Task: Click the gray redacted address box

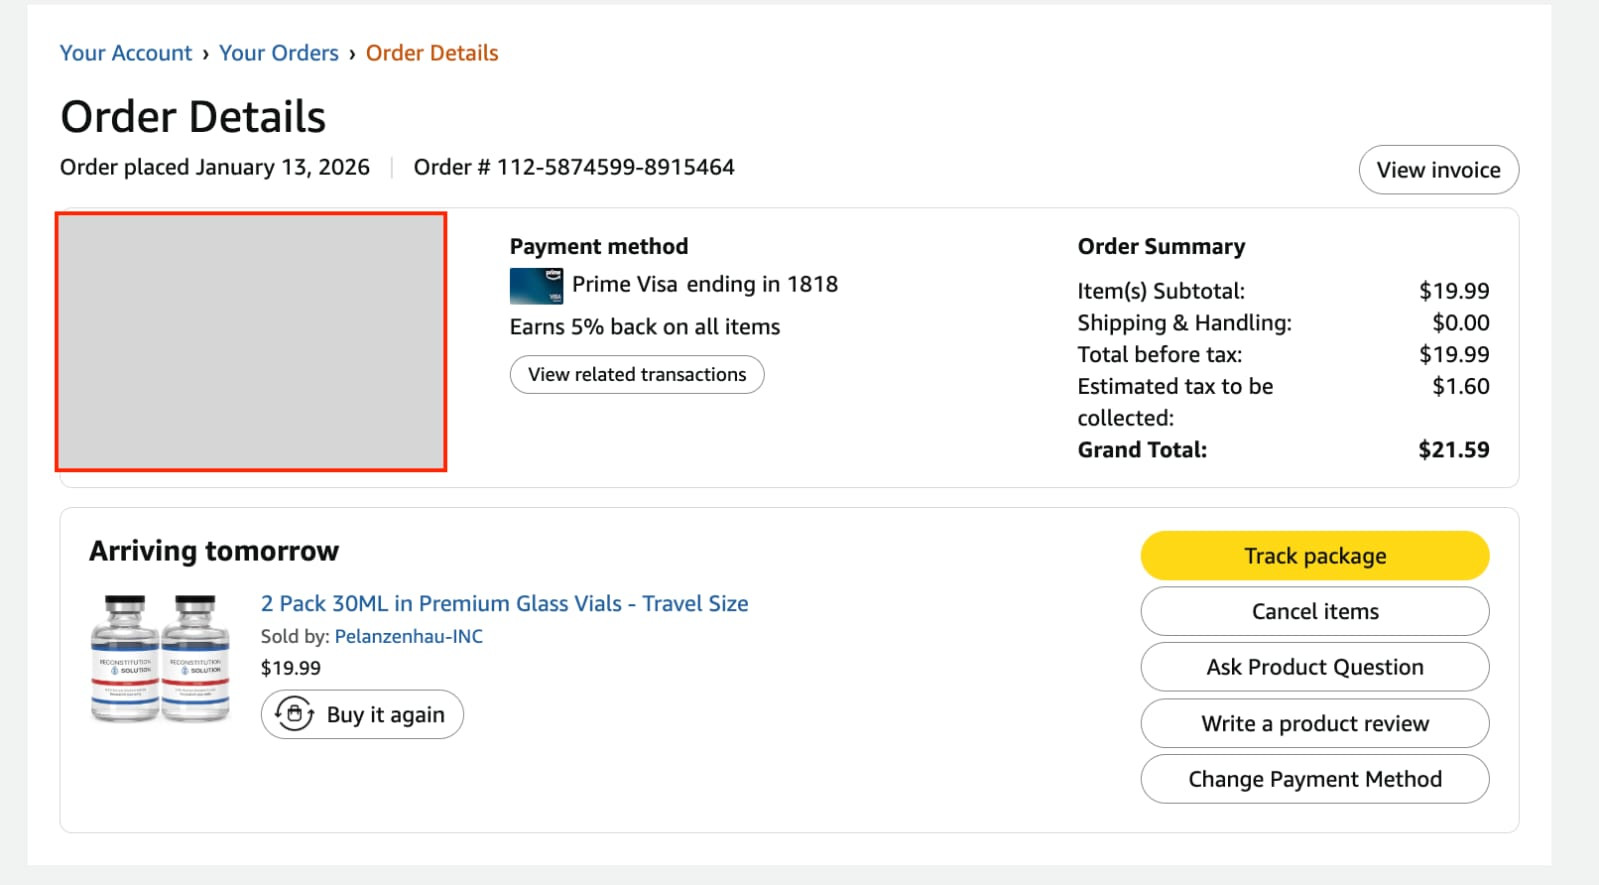Action: pyautogui.click(x=251, y=341)
